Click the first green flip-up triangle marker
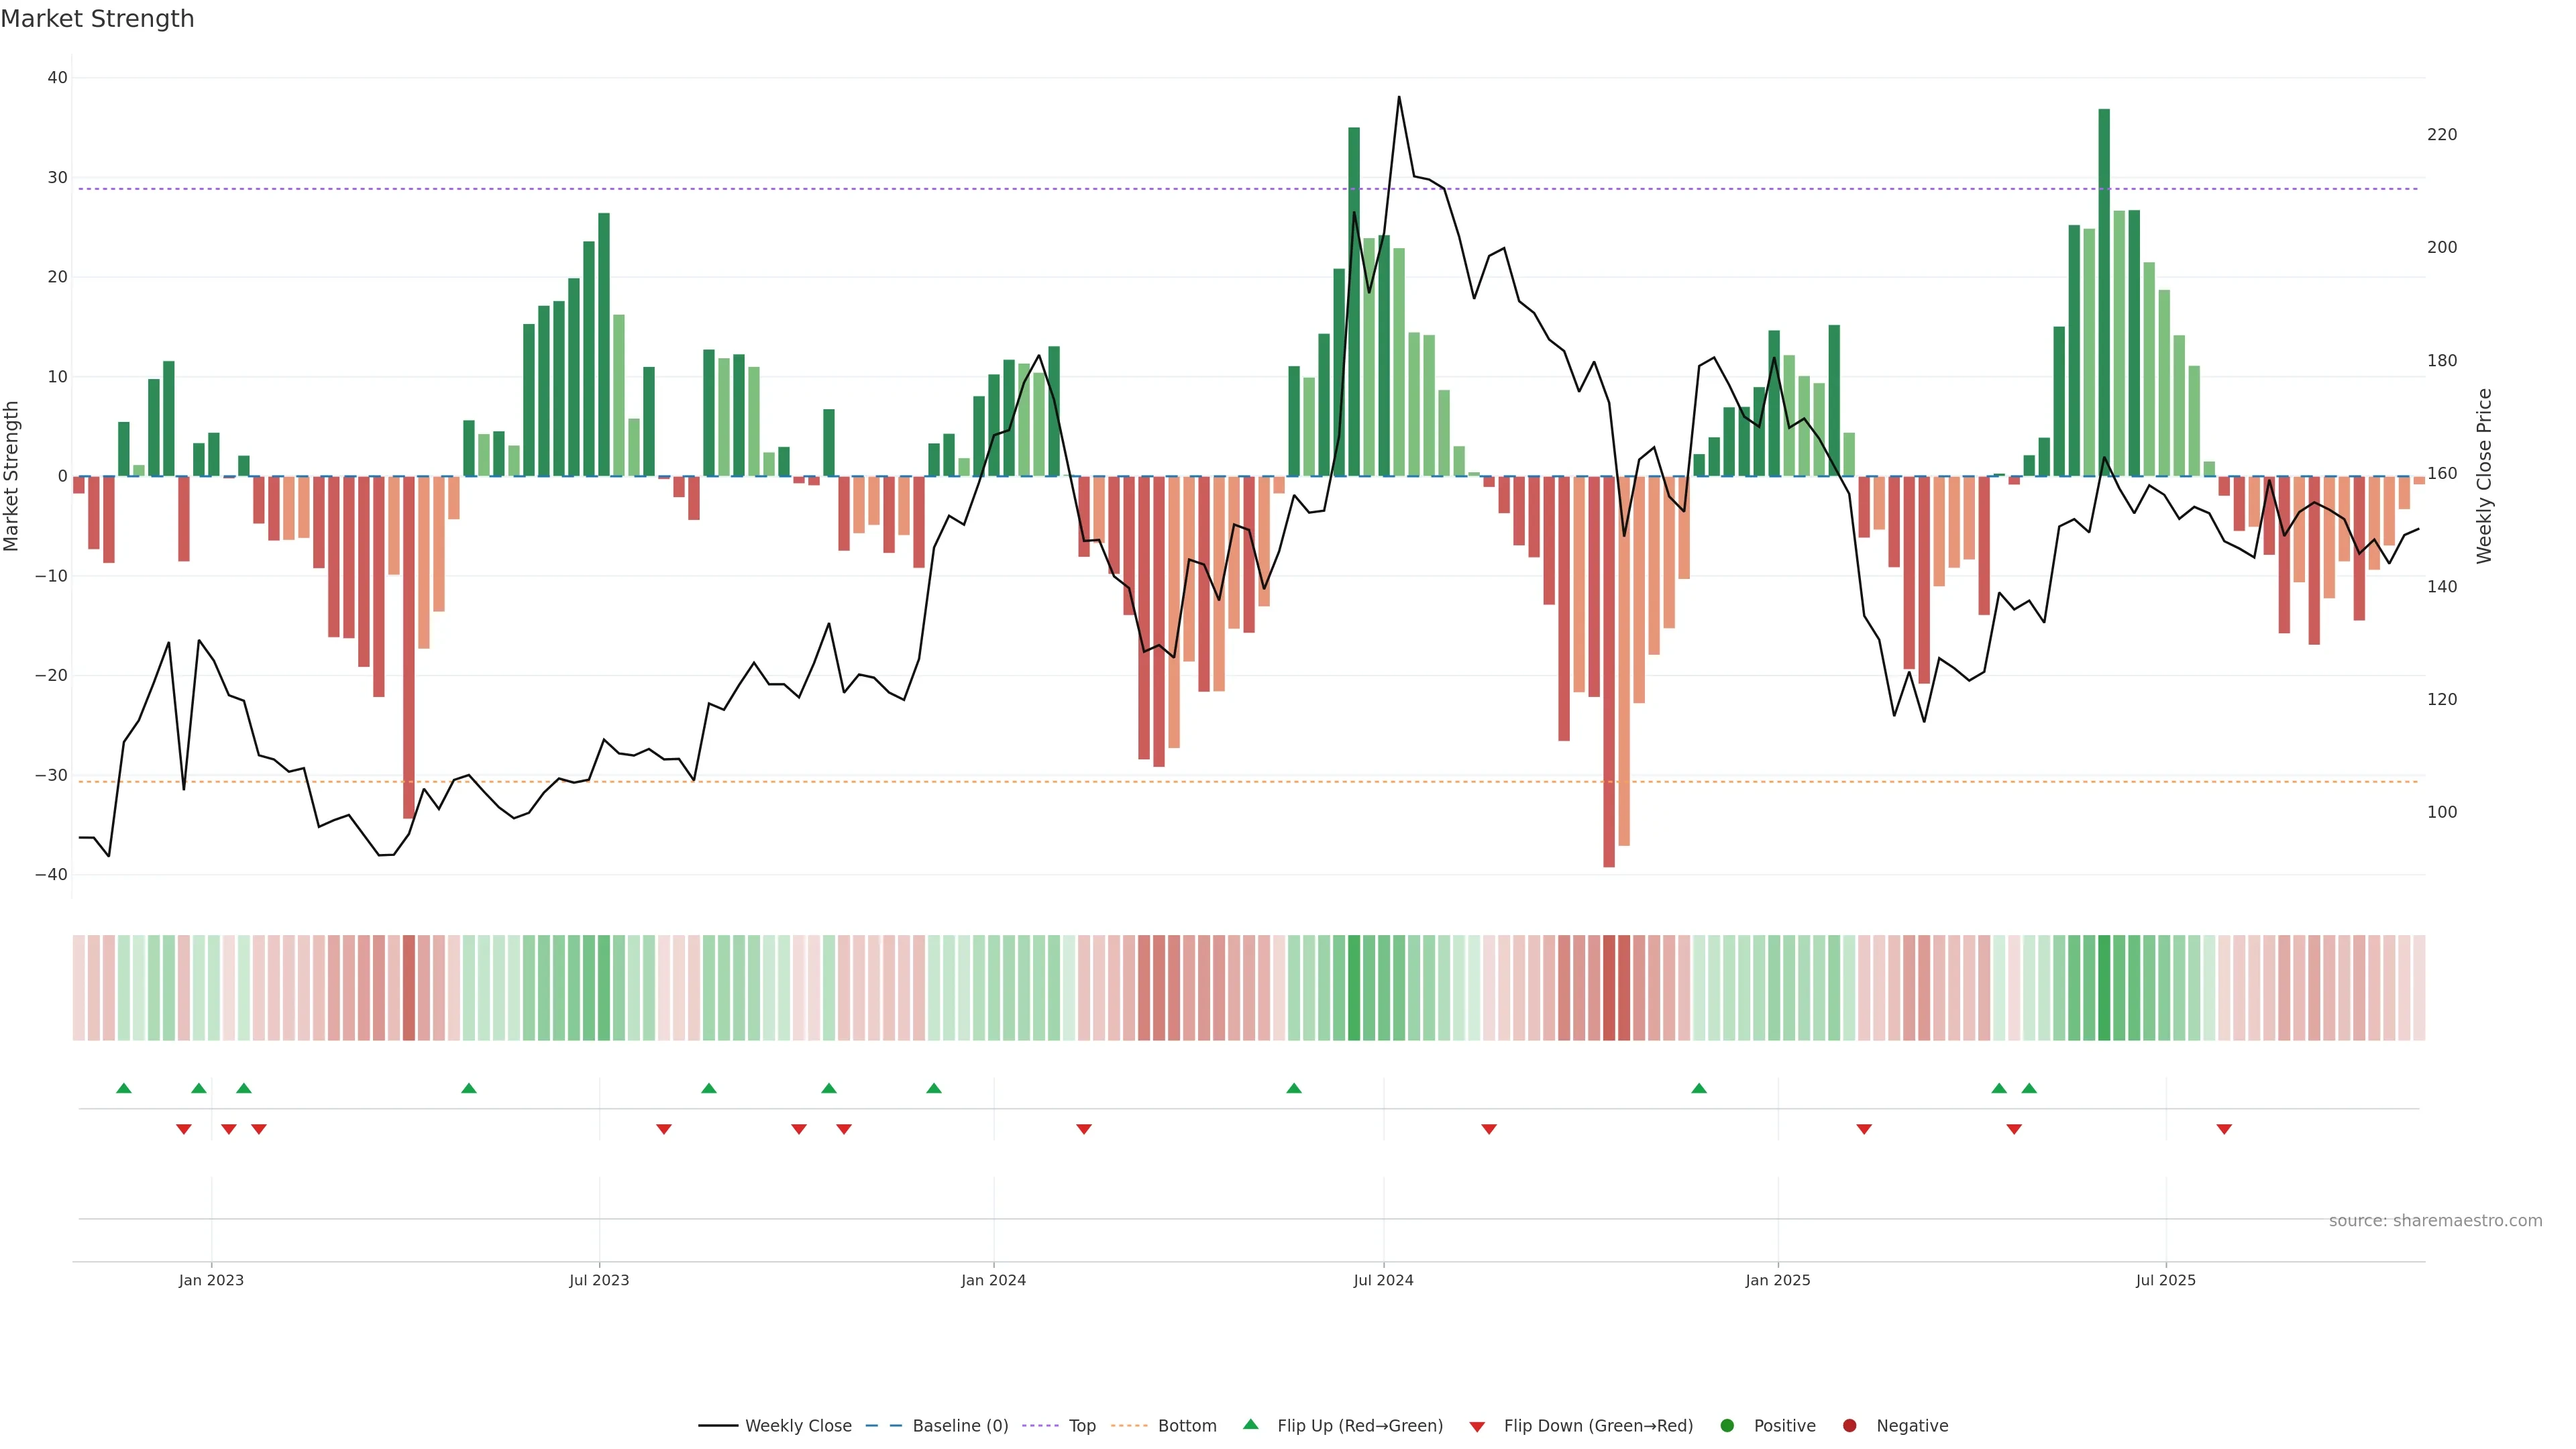This screenshot has width=2576, height=1449. 124,1088
